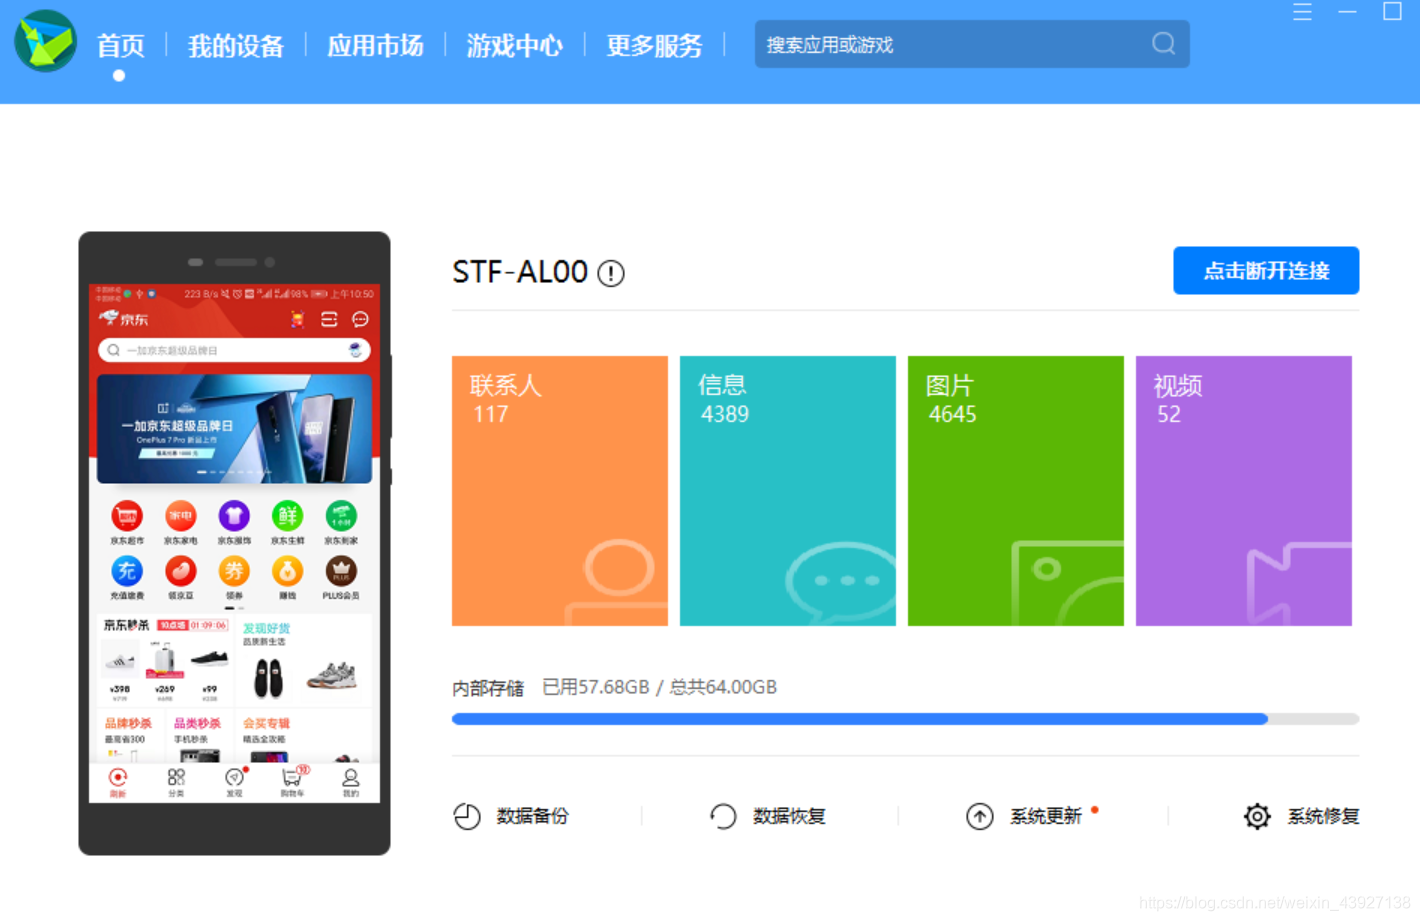The height and width of the screenshot is (921, 1420).
Task: Open the 信息 4389 tile
Action: tap(788, 491)
